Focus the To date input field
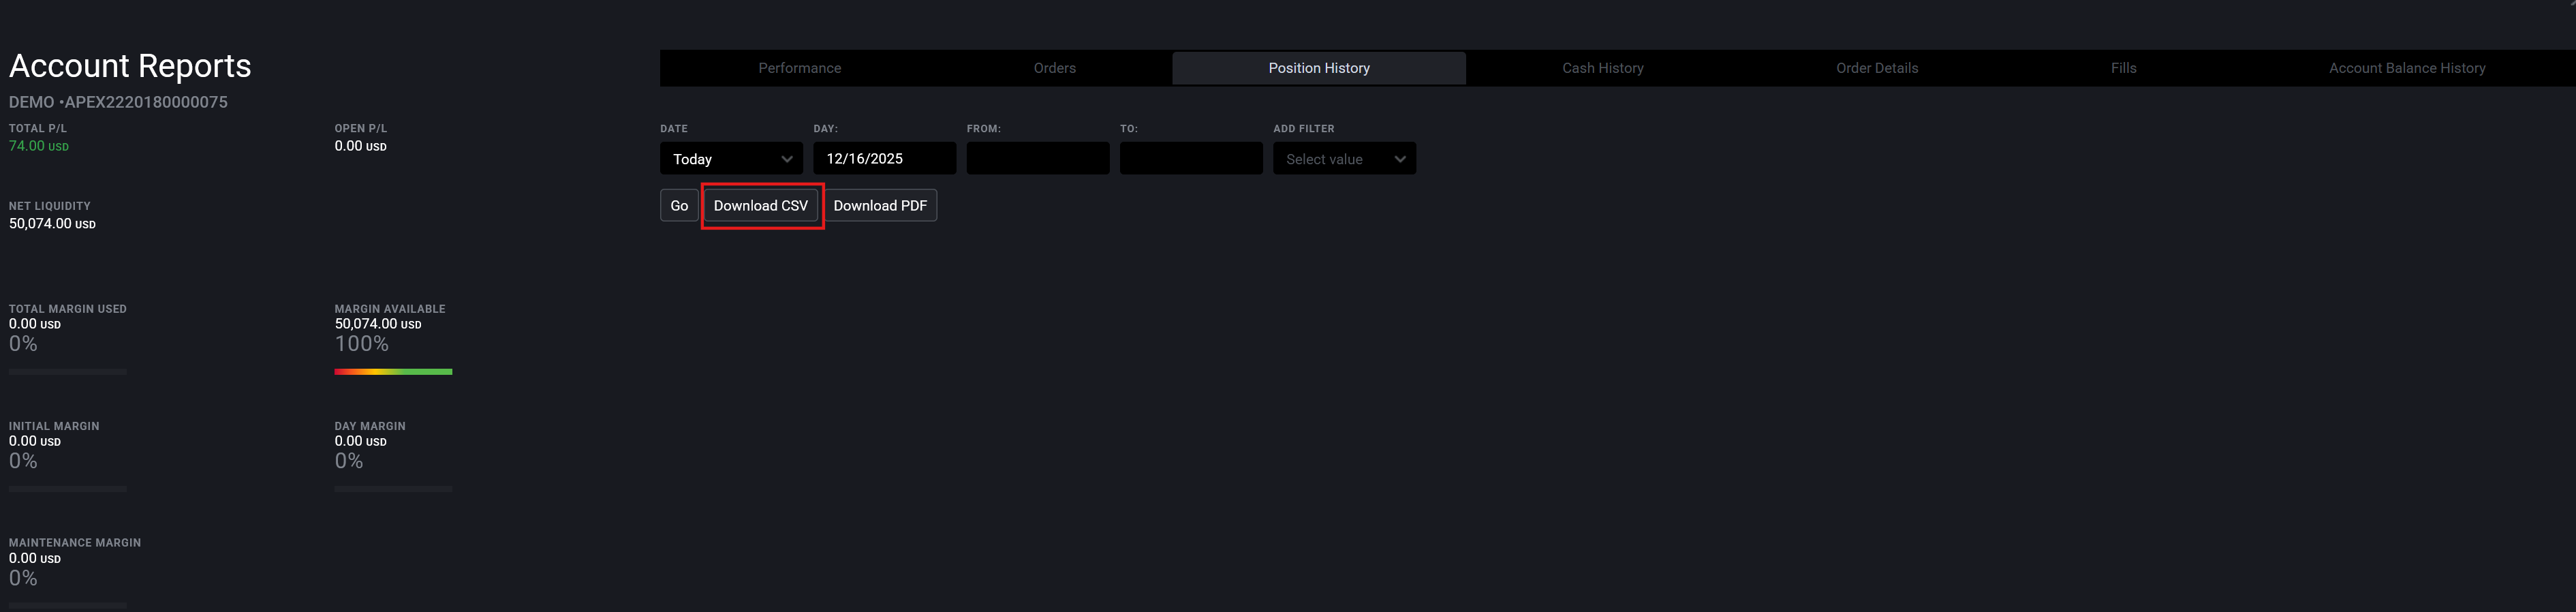This screenshot has width=2576, height=612. pos(1191,158)
